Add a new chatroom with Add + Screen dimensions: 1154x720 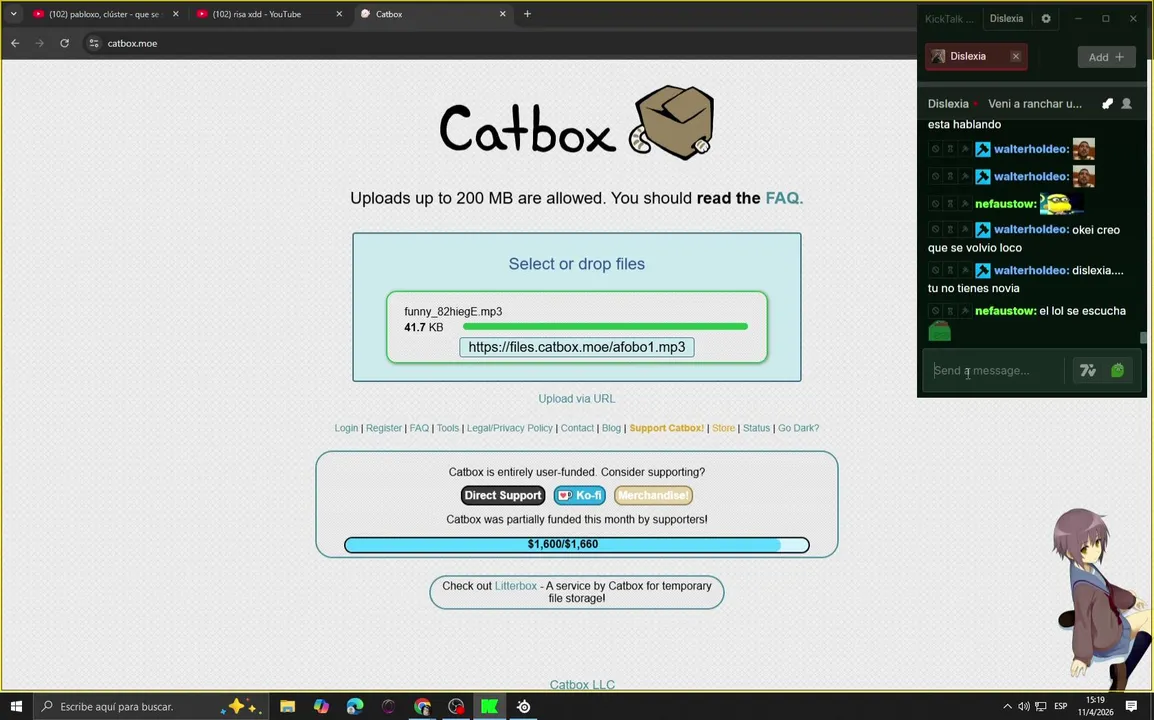1106,57
